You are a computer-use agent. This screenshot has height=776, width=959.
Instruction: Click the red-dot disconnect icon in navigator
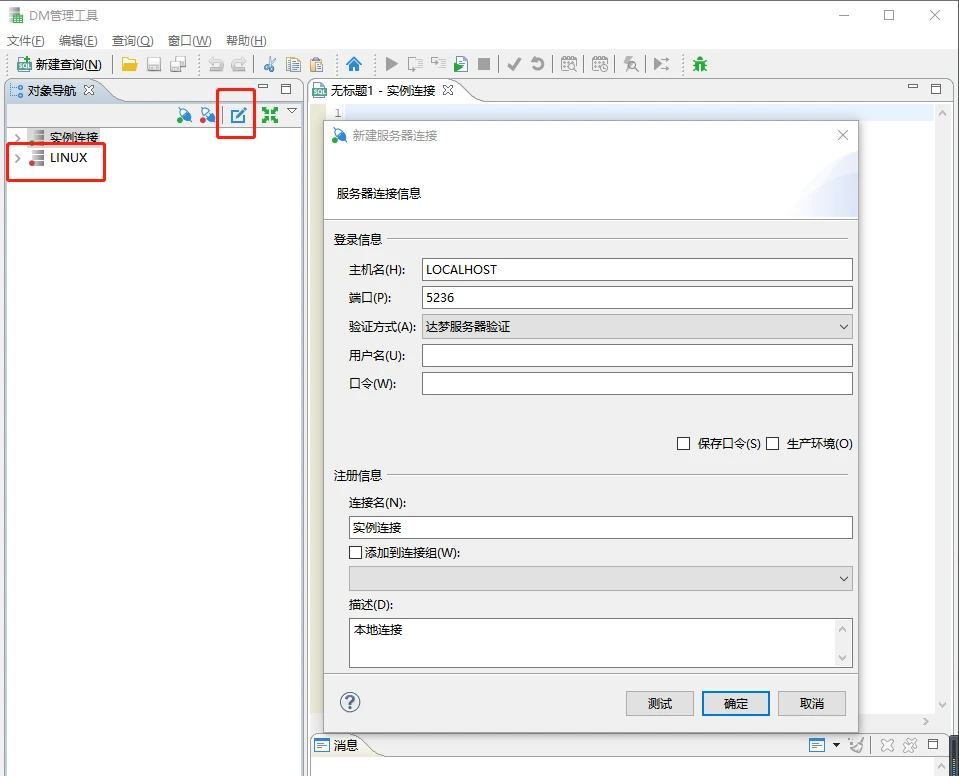207,115
